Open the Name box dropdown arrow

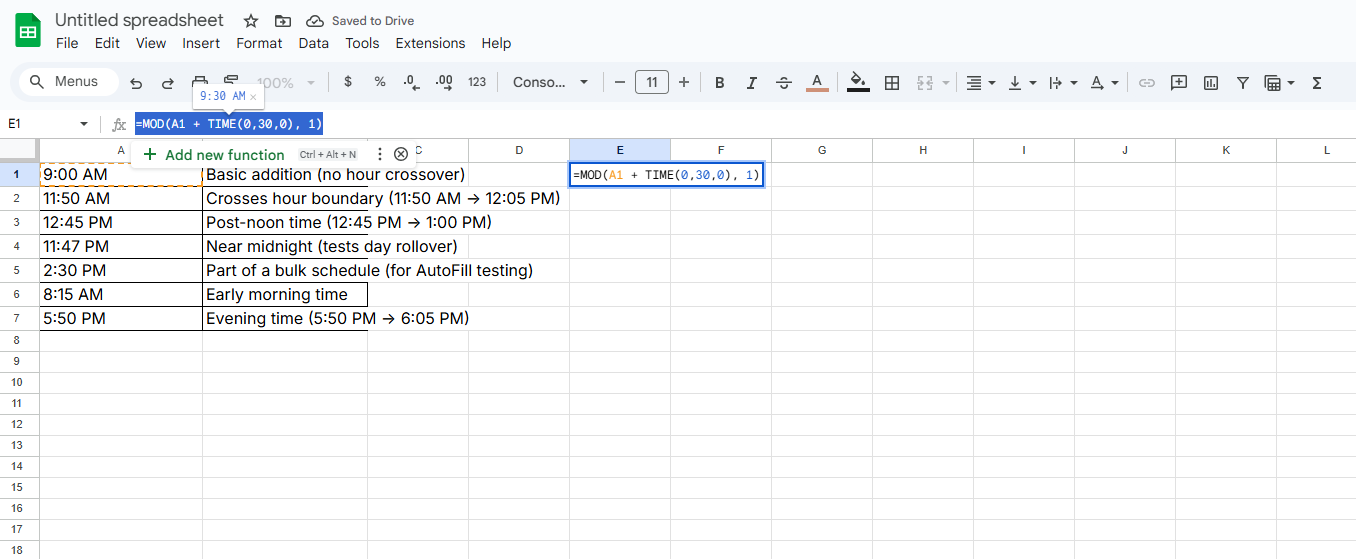[84, 124]
